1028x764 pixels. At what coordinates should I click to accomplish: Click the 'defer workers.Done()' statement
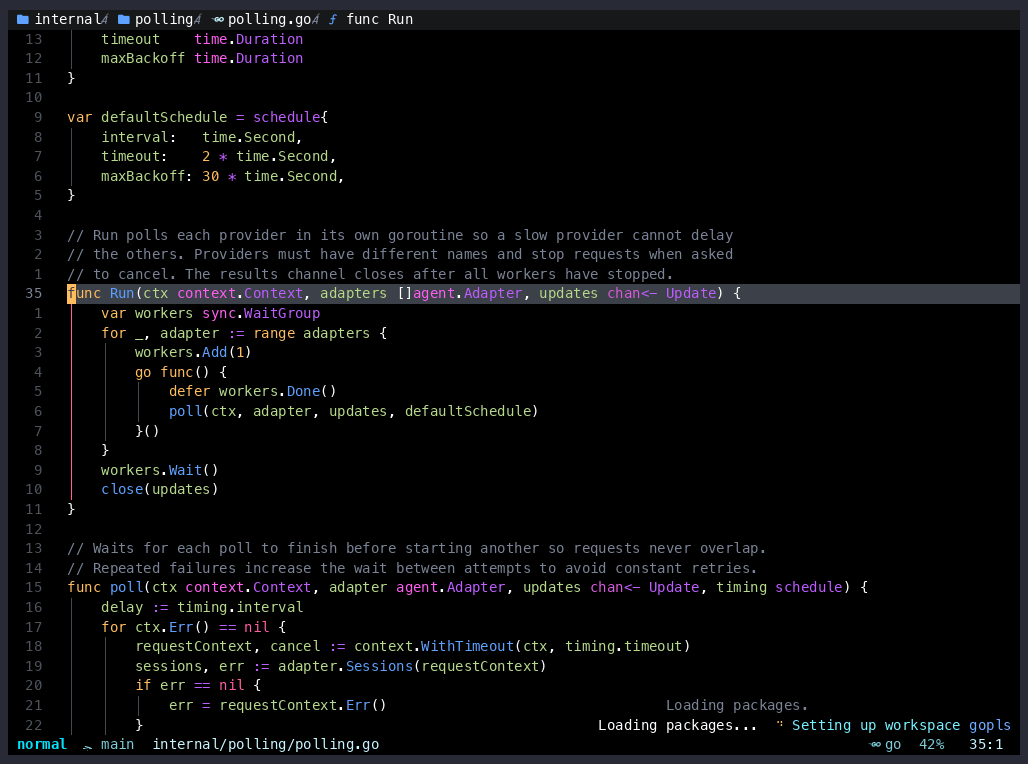point(252,392)
